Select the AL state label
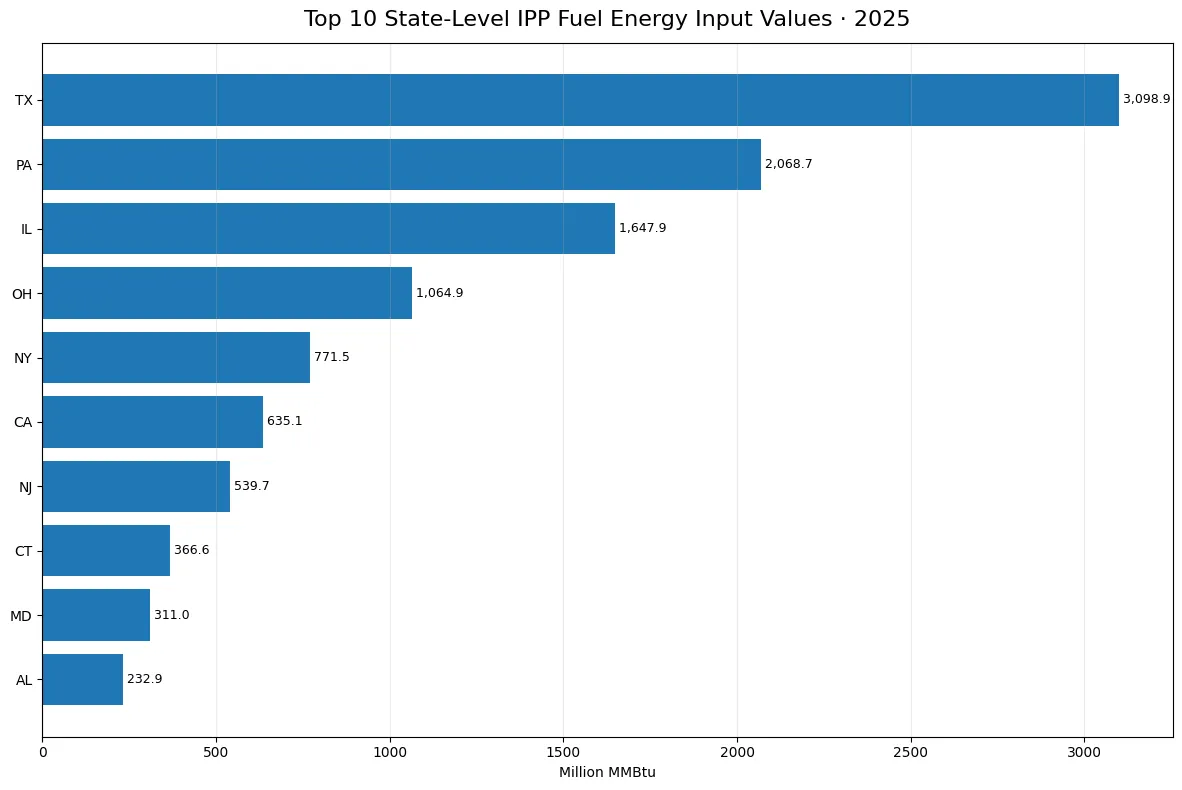The image size is (1182, 790). point(24,680)
